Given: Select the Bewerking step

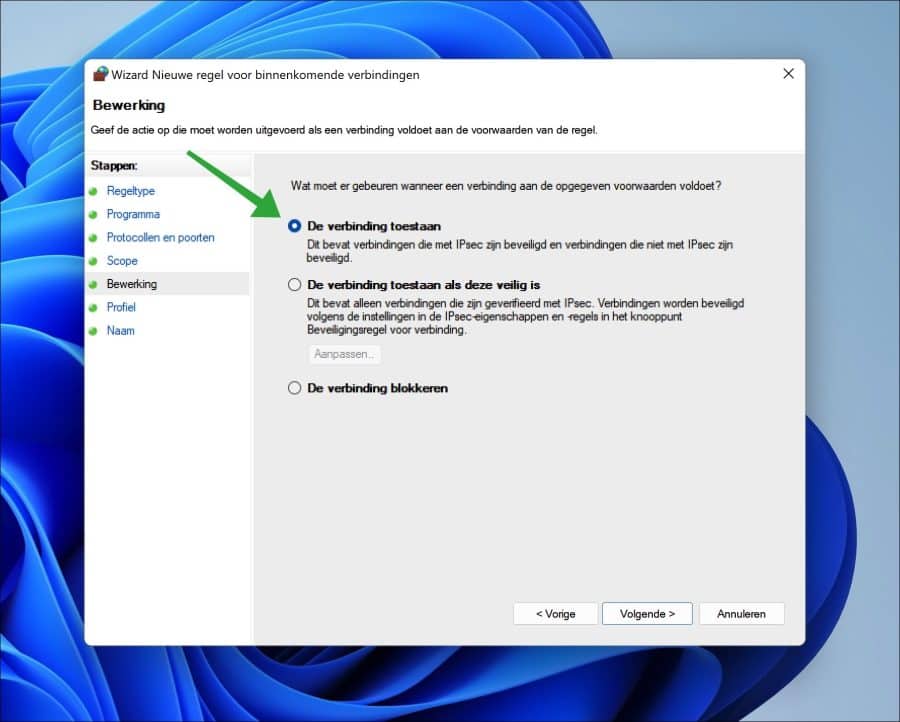Looking at the screenshot, I should pyautogui.click(x=131, y=284).
